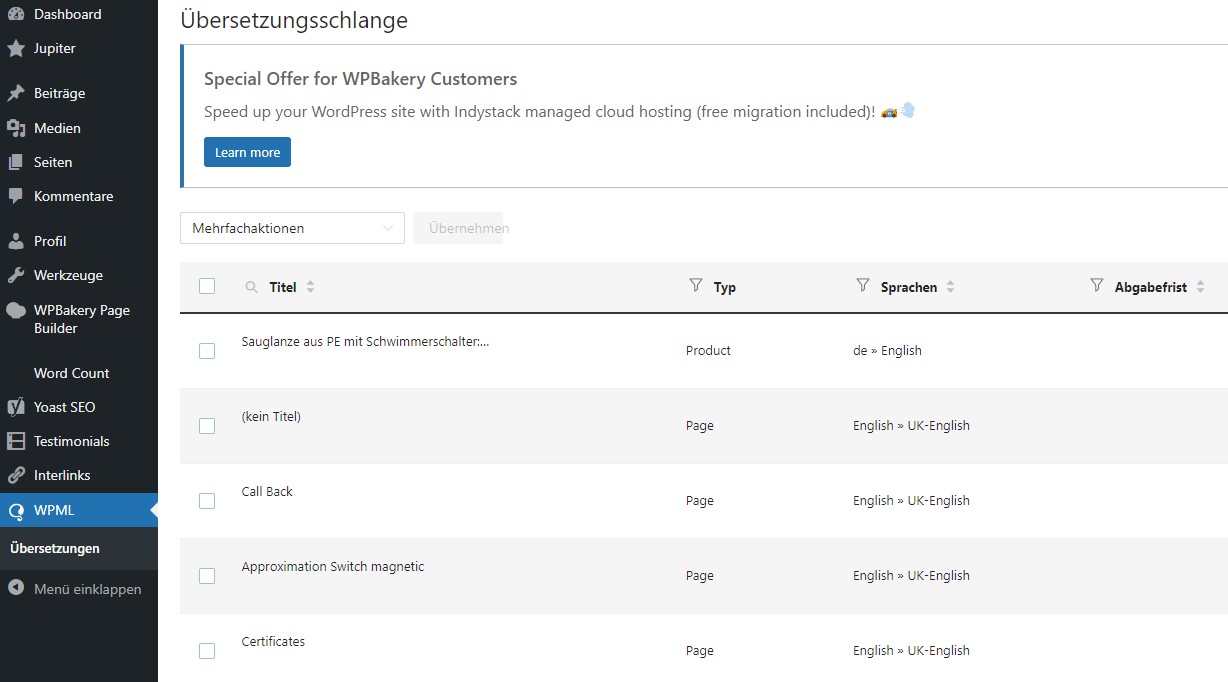Click the Learn more button

247,152
